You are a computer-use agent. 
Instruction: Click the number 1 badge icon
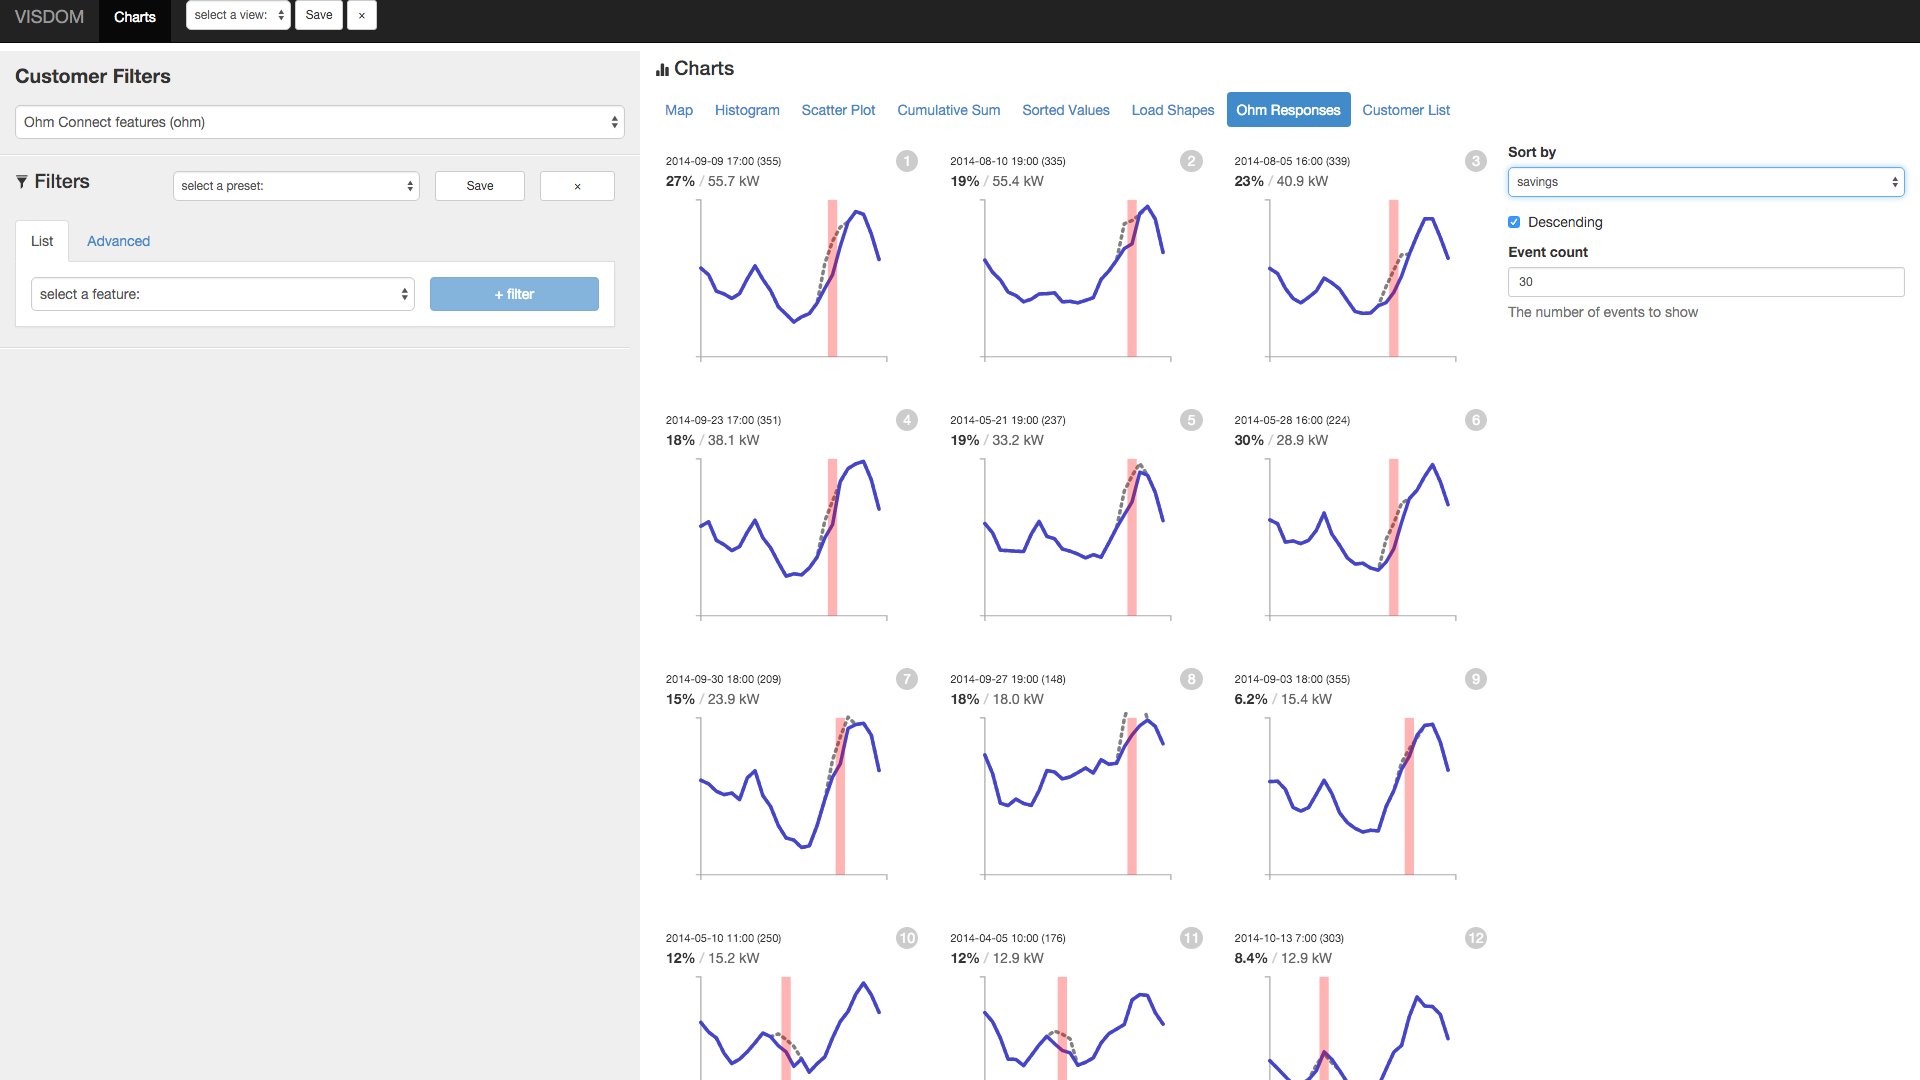pyautogui.click(x=906, y=161)
